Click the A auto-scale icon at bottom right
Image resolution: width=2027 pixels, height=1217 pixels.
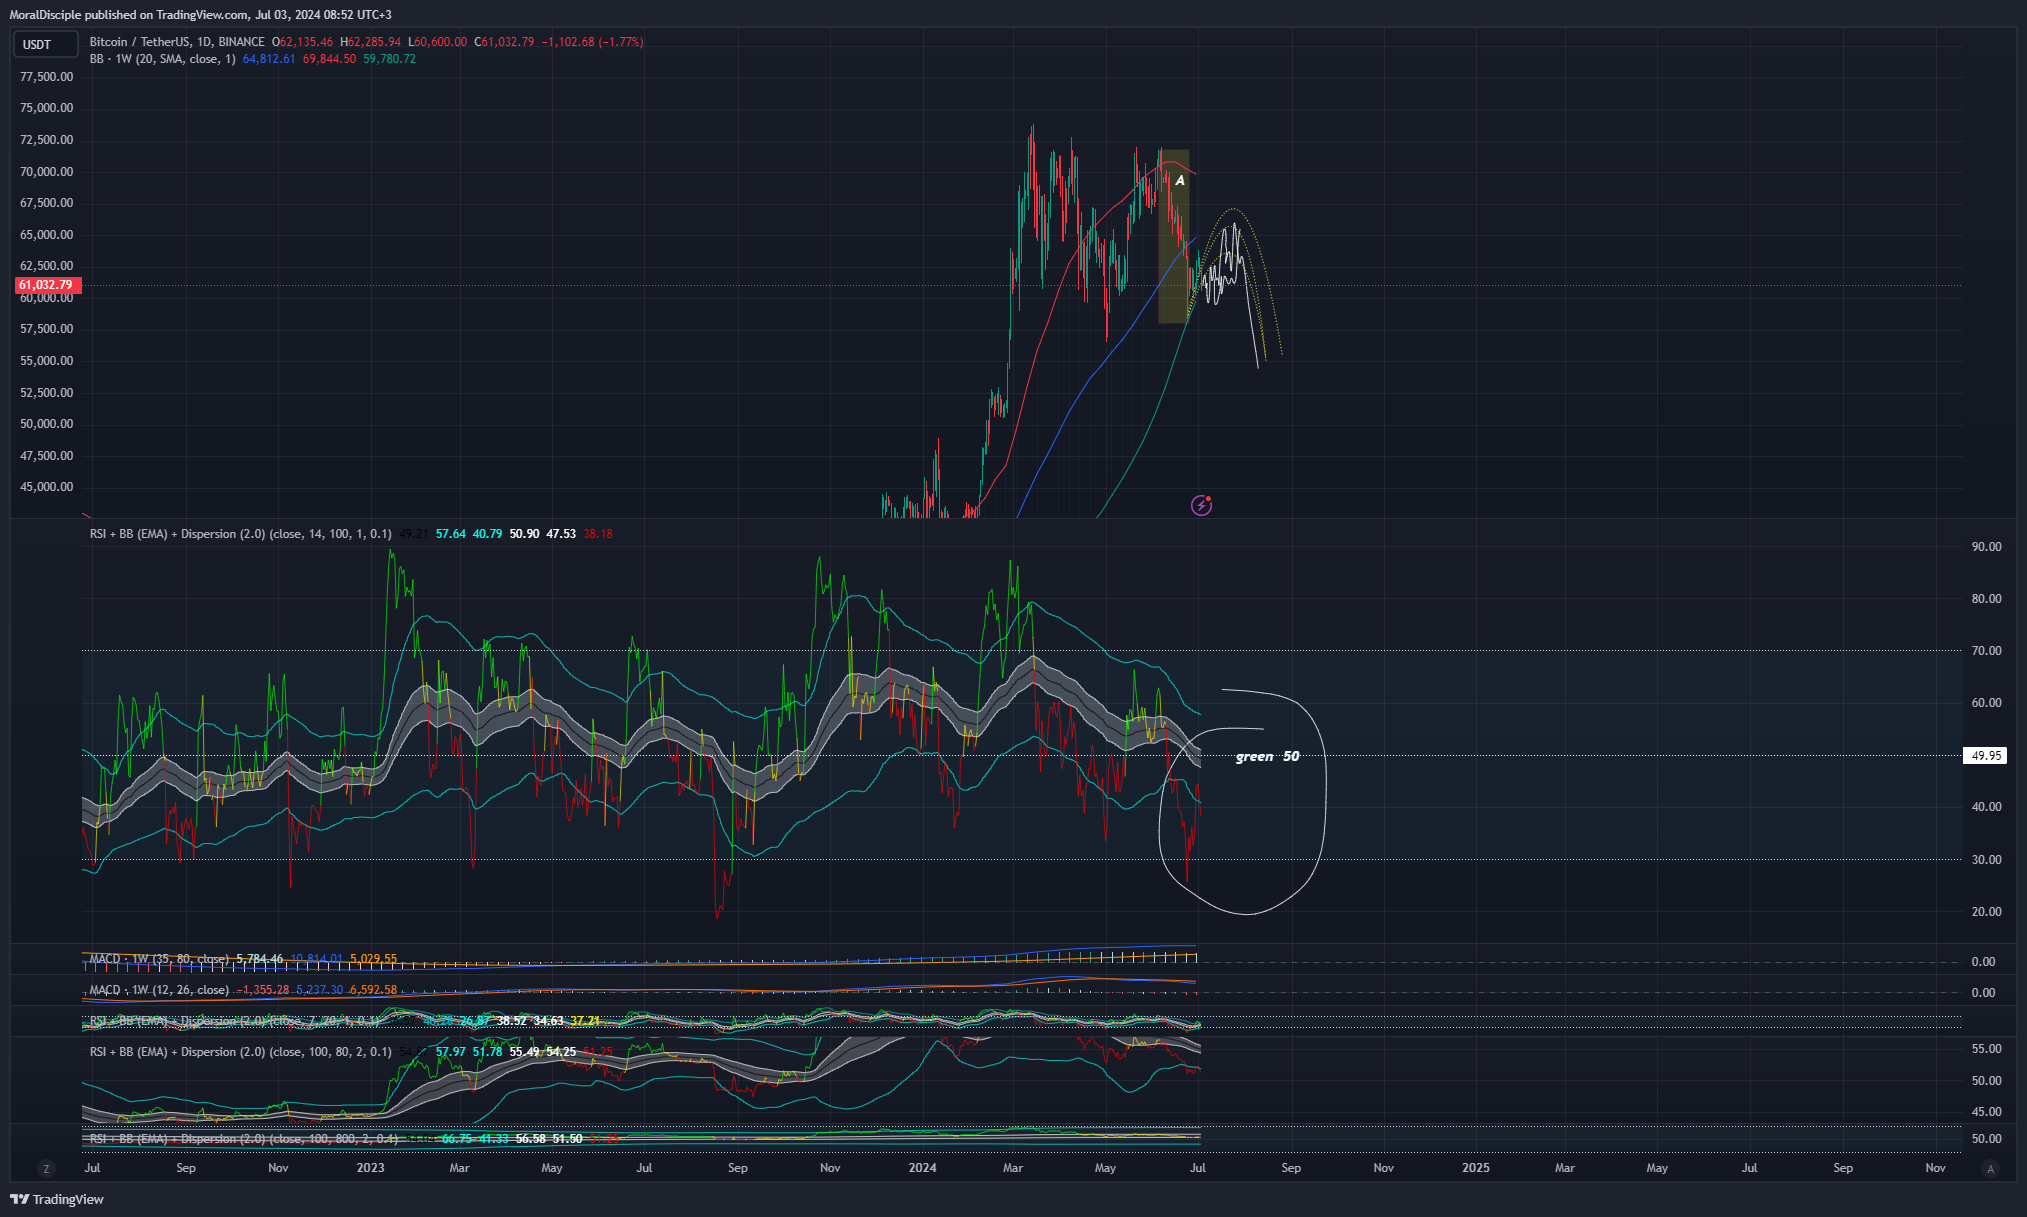(x=1990, y=1168)
